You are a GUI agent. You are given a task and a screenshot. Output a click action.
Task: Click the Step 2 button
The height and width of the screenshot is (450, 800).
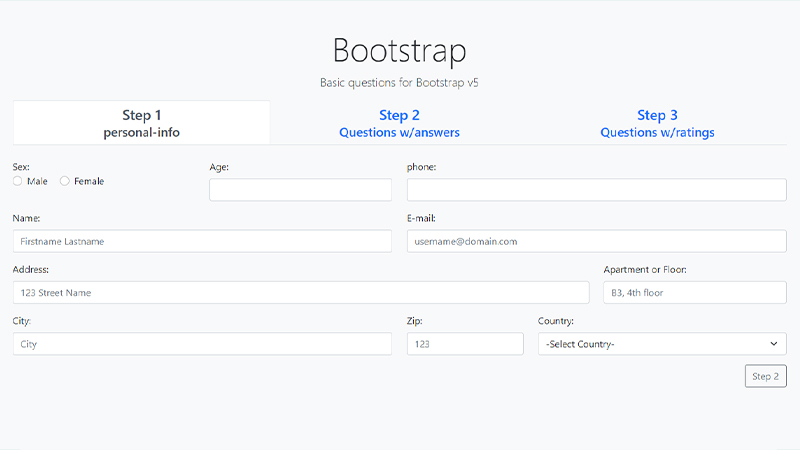[x=765, y=376]
